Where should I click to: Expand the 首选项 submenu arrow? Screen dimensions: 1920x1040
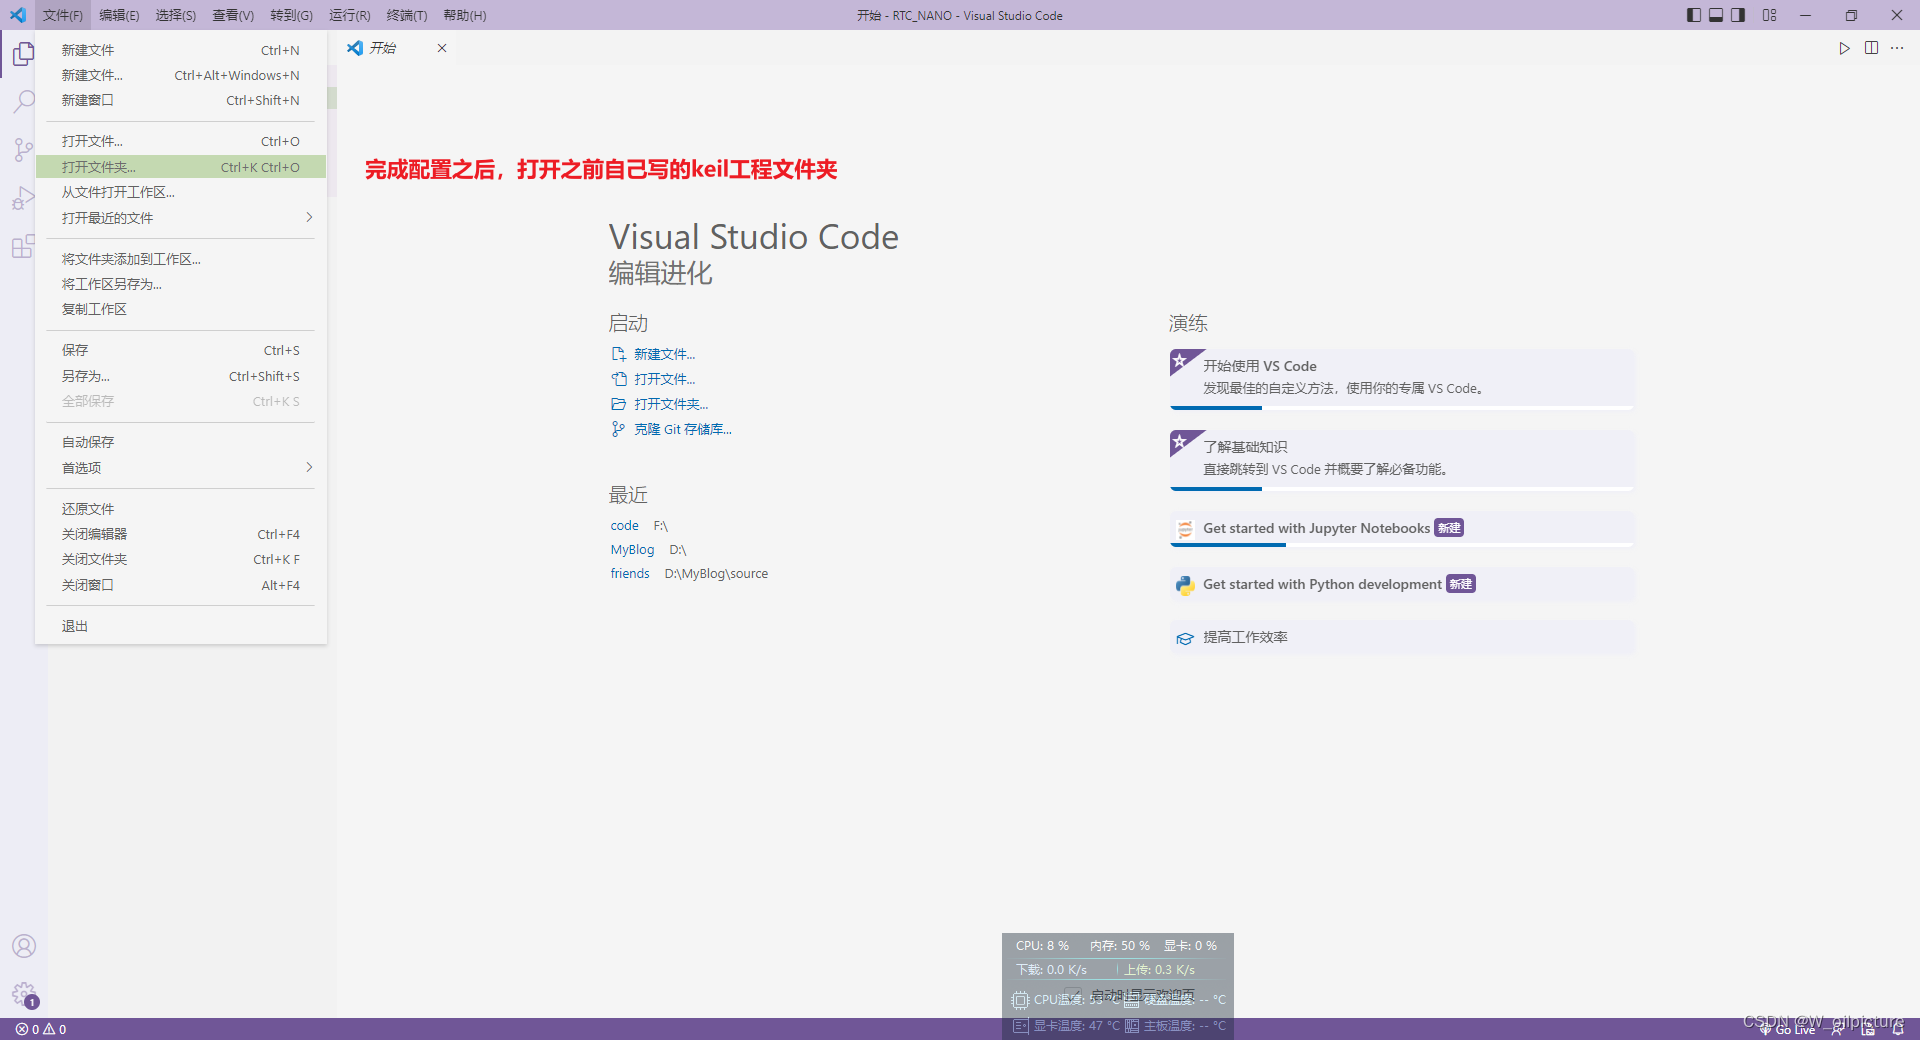(x=309, y=467)
